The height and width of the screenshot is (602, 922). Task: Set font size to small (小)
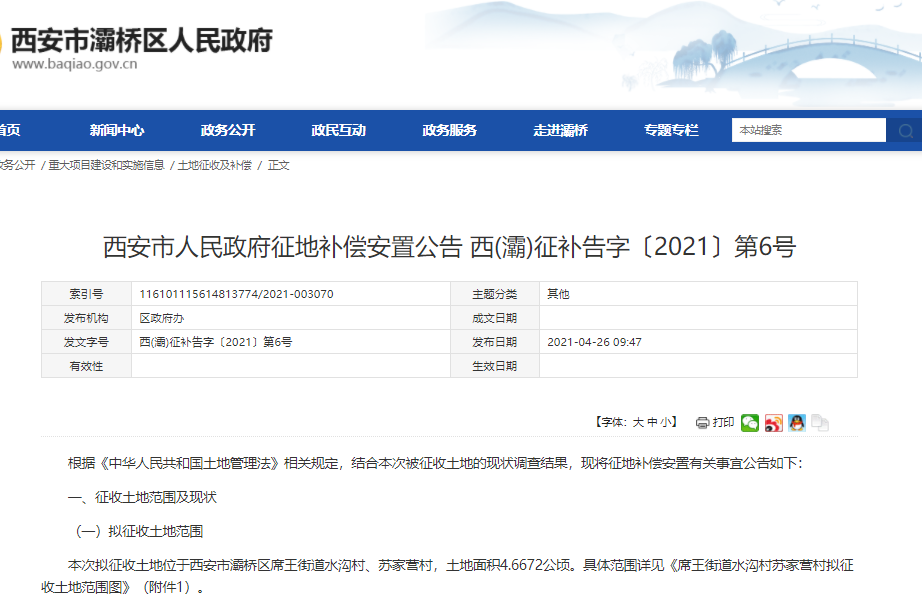coord(666,423)
